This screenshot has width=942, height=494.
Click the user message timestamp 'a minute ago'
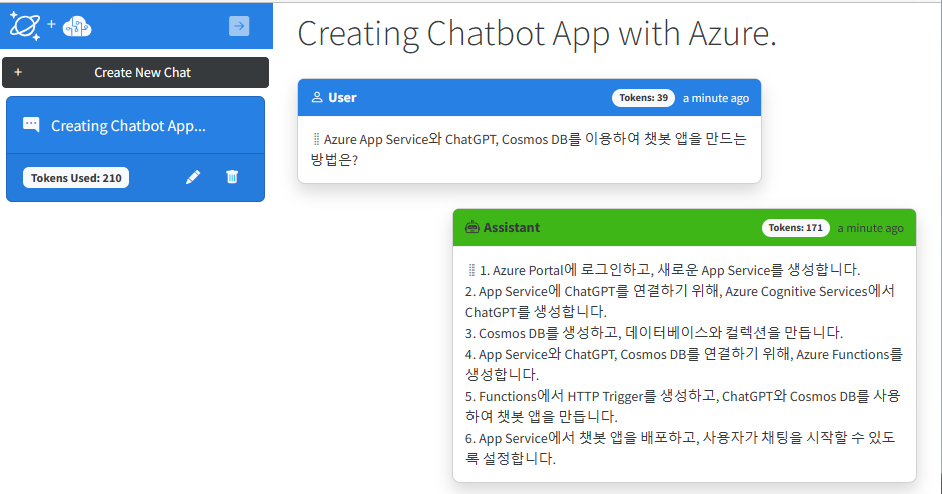(716, 98)
